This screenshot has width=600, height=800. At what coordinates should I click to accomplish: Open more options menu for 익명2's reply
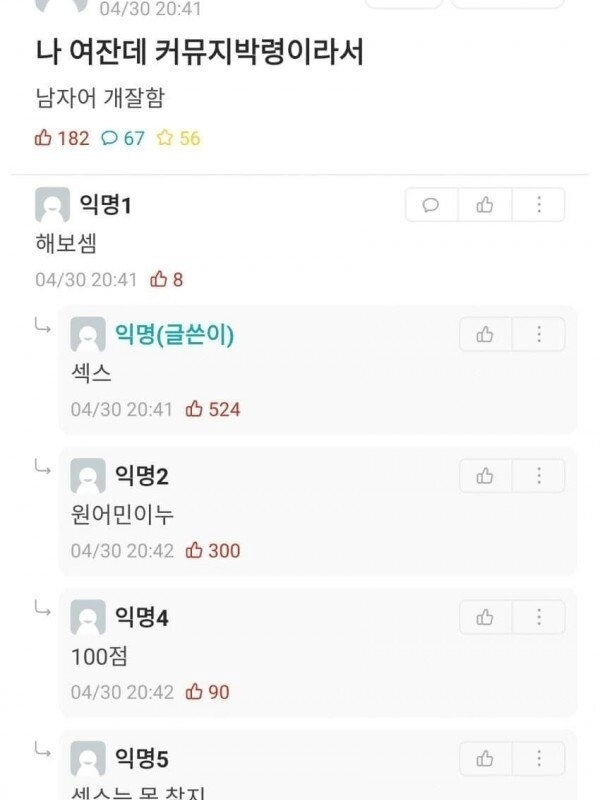539,476
